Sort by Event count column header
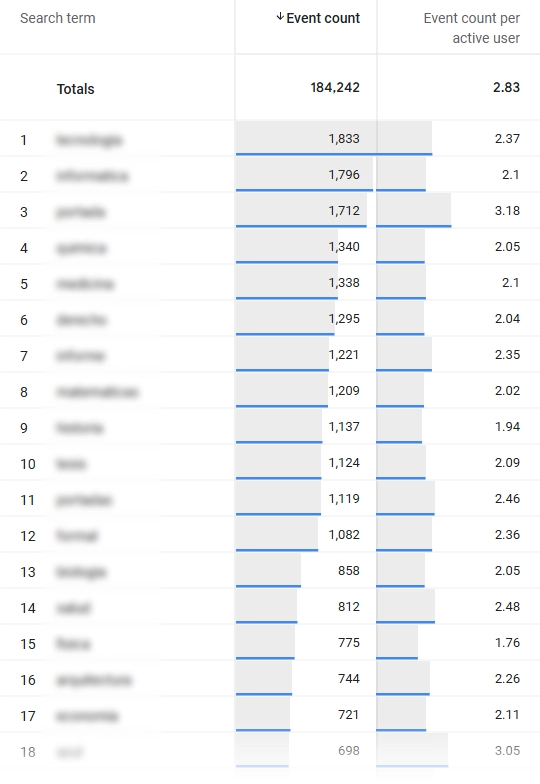Screen dimensions: 540x784 (x=323, y=18)
